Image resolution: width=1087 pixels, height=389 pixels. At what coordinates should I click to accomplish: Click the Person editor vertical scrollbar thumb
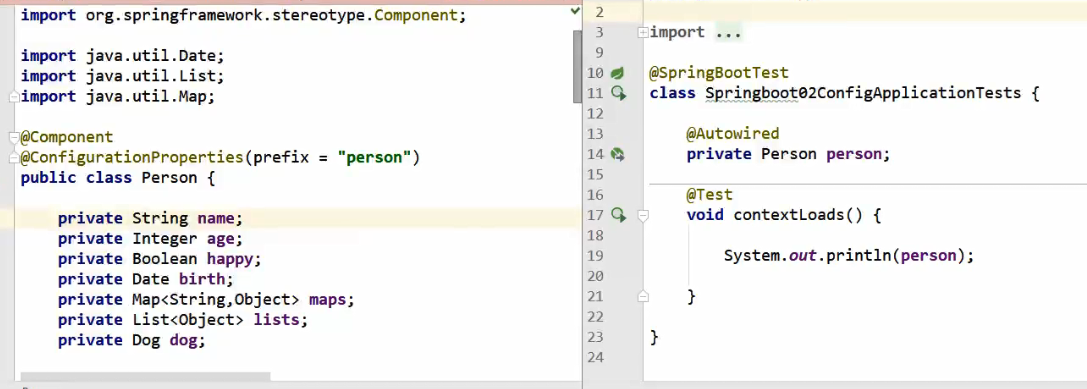(x=577, y=67)
